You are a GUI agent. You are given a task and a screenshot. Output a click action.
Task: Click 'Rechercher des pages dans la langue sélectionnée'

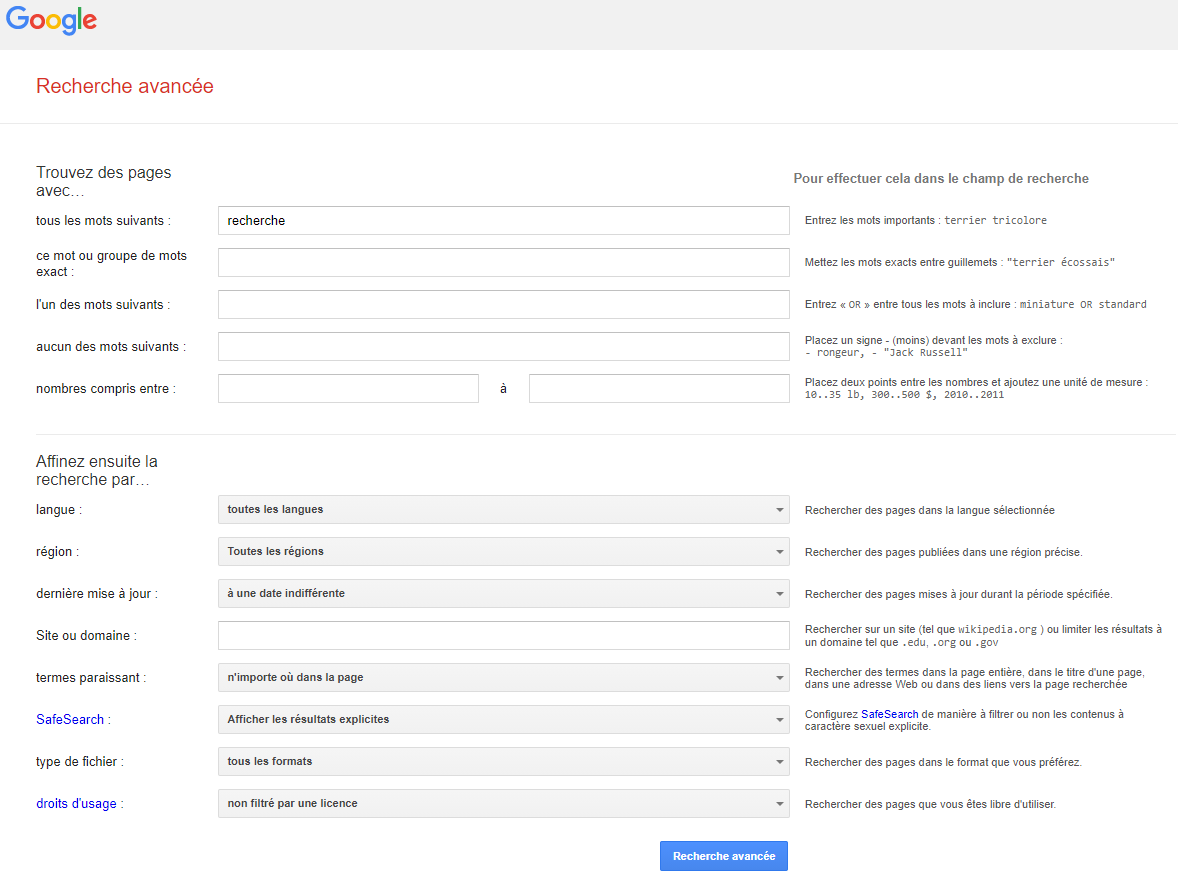[x=929, y=510]
